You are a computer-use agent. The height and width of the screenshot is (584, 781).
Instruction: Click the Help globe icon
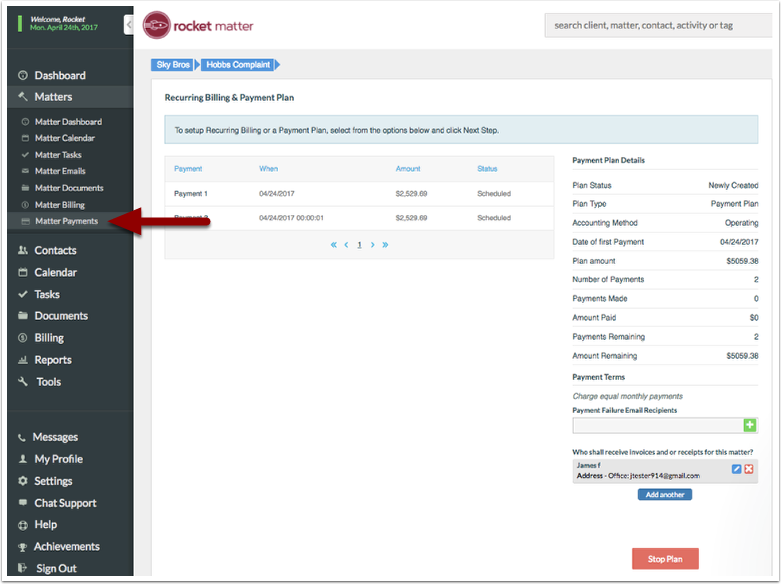(x=22, y=525)
